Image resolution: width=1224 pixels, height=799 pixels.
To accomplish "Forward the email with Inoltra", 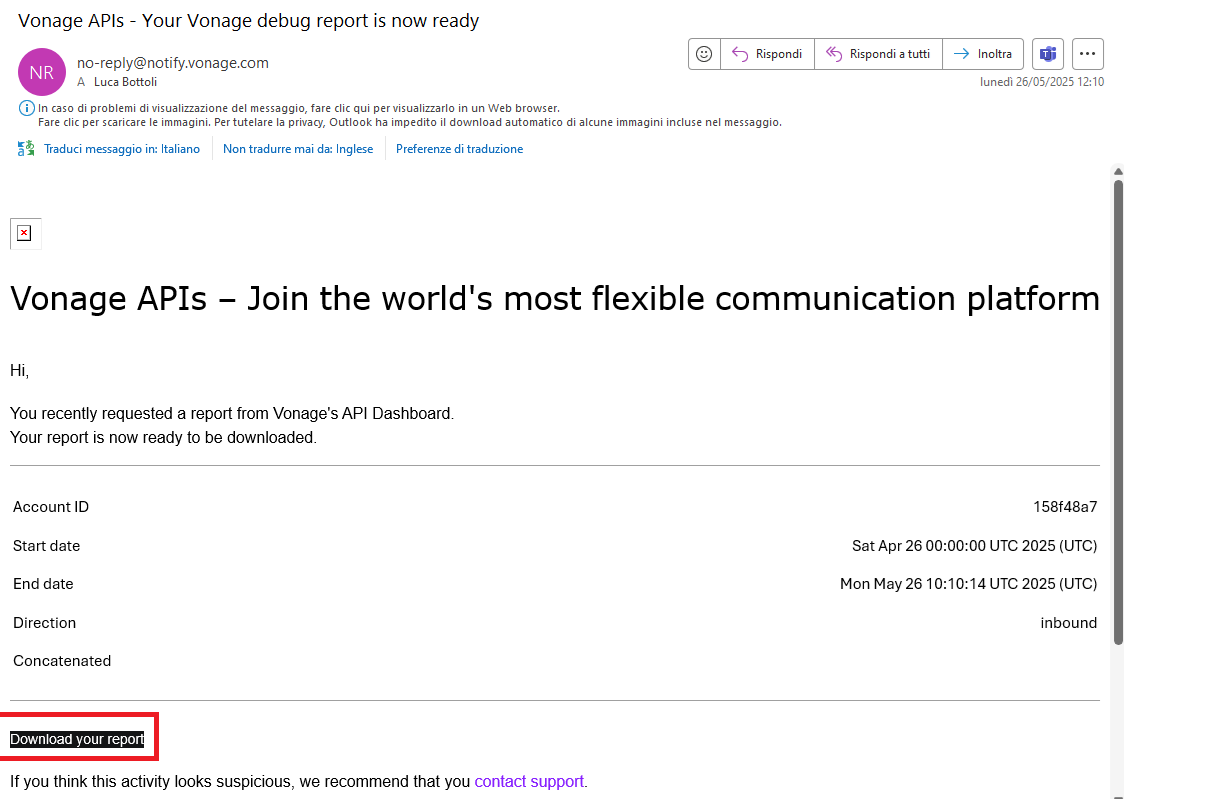I will (983, 54).
